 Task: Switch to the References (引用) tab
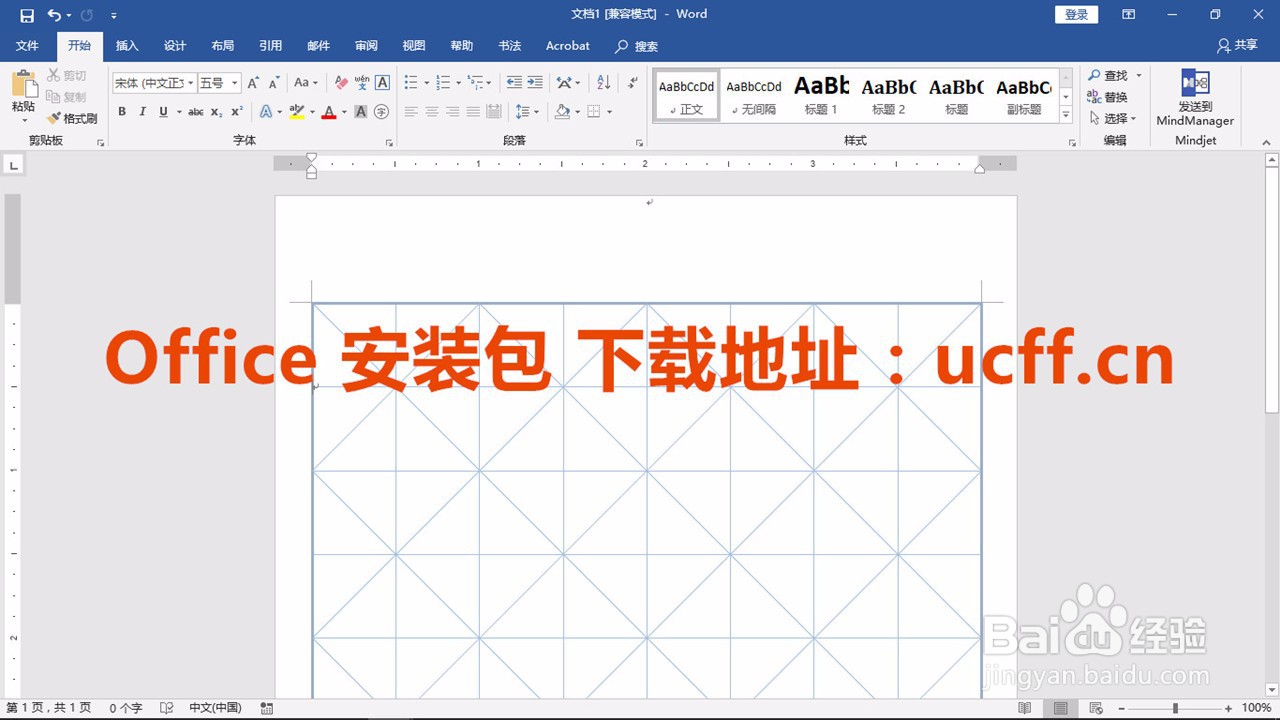(271, 46)
